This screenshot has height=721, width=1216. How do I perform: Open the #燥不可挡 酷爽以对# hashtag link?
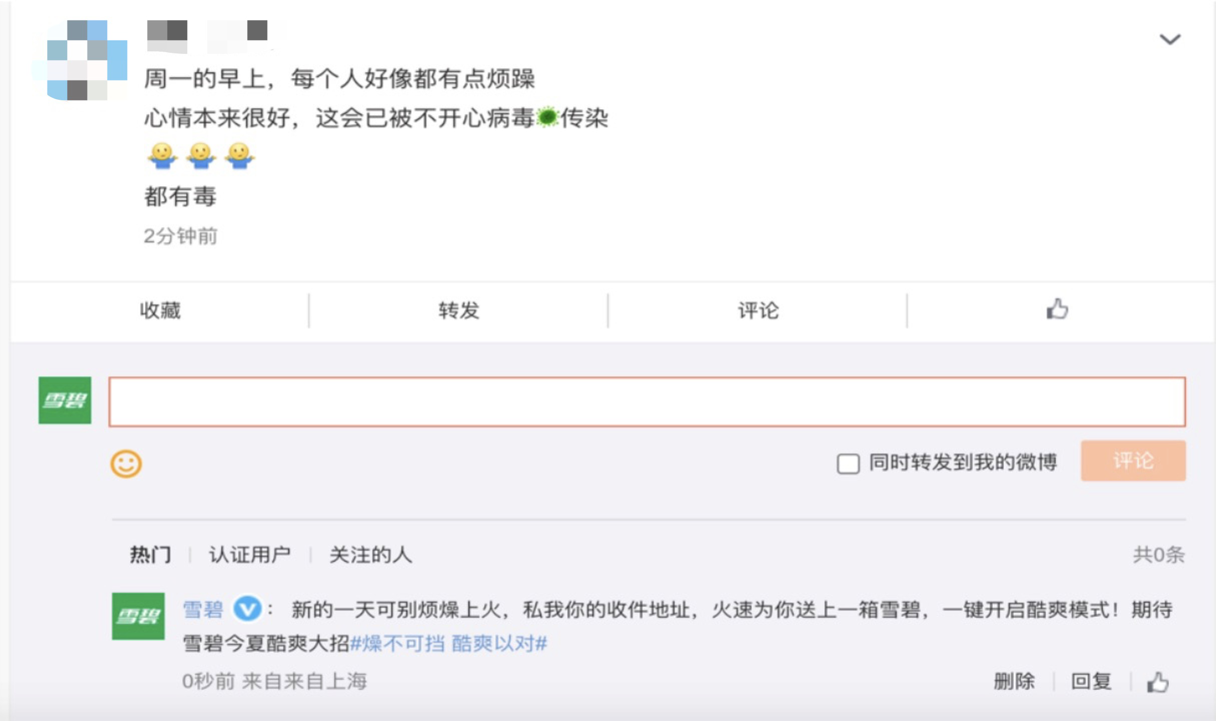click(449, 643)
